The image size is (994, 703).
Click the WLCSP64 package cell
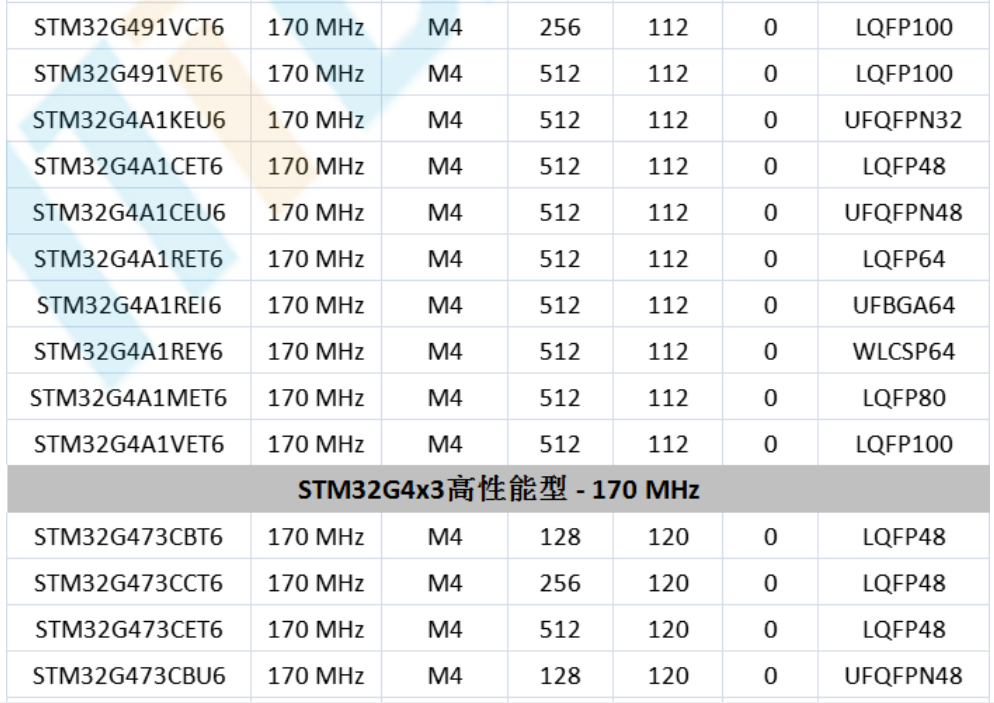pyautogui.click(x=903, y=352)
